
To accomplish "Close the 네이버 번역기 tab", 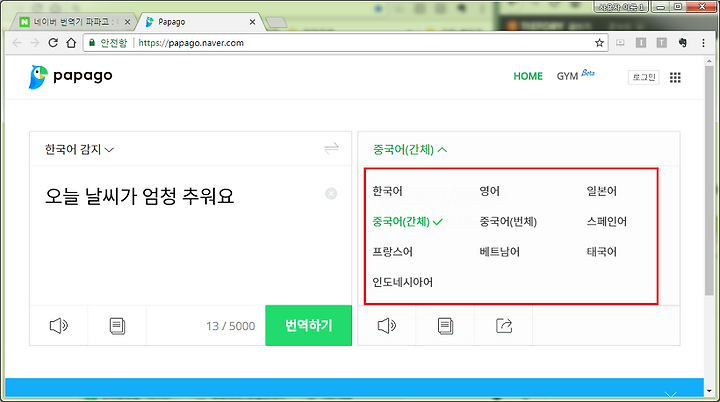I will pyautogui.click(x=127, y=22).
